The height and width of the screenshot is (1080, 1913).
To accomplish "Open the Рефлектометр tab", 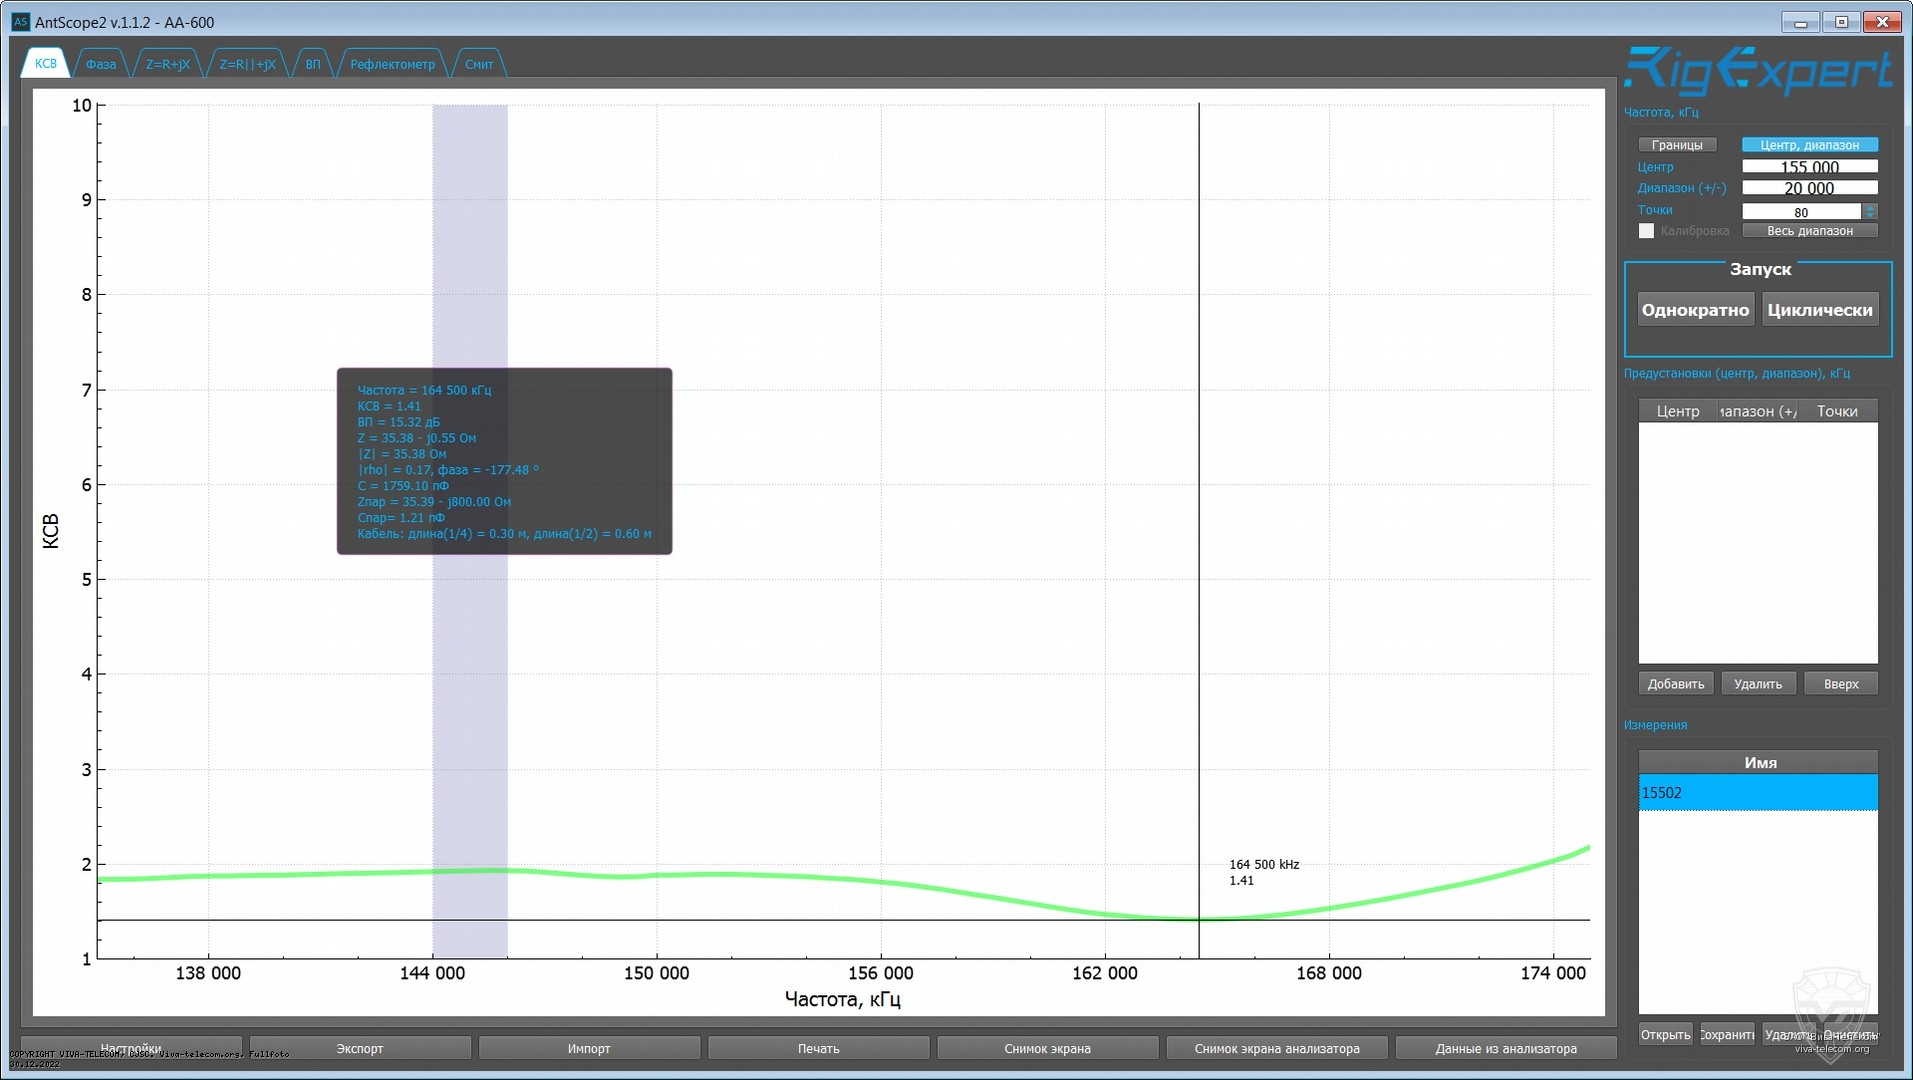I will 392,64.
